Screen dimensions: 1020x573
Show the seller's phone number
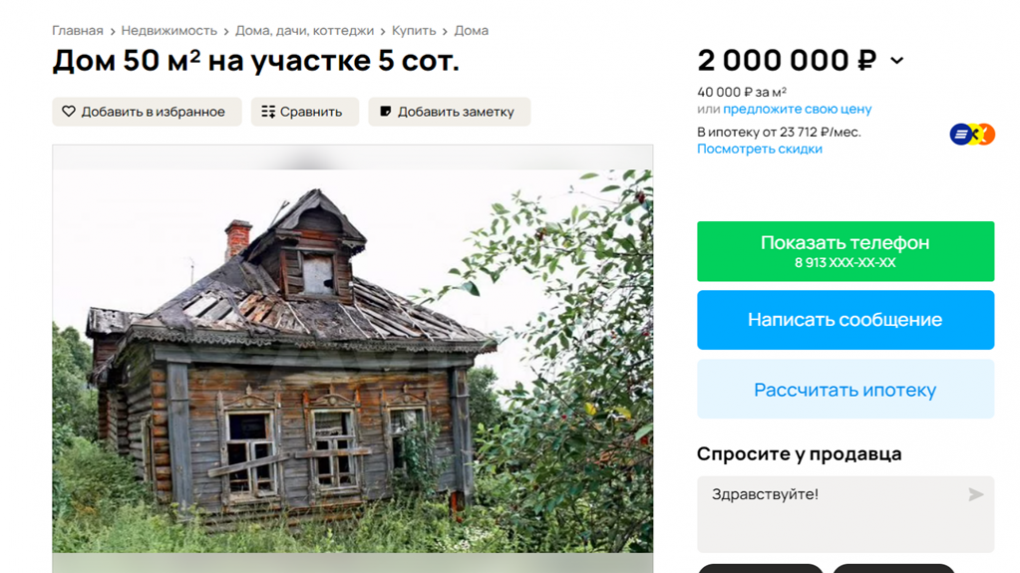(x=846, y=251)
